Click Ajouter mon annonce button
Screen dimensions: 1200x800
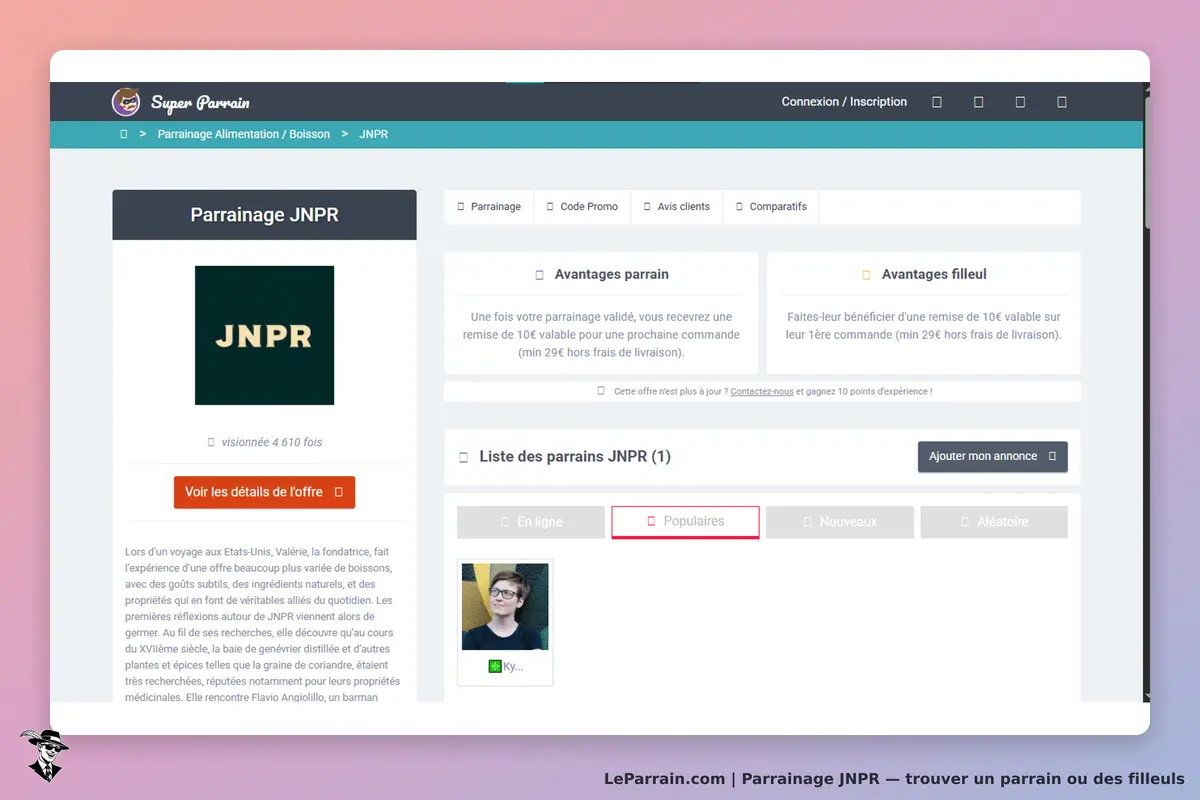click(x=992, y=456)
